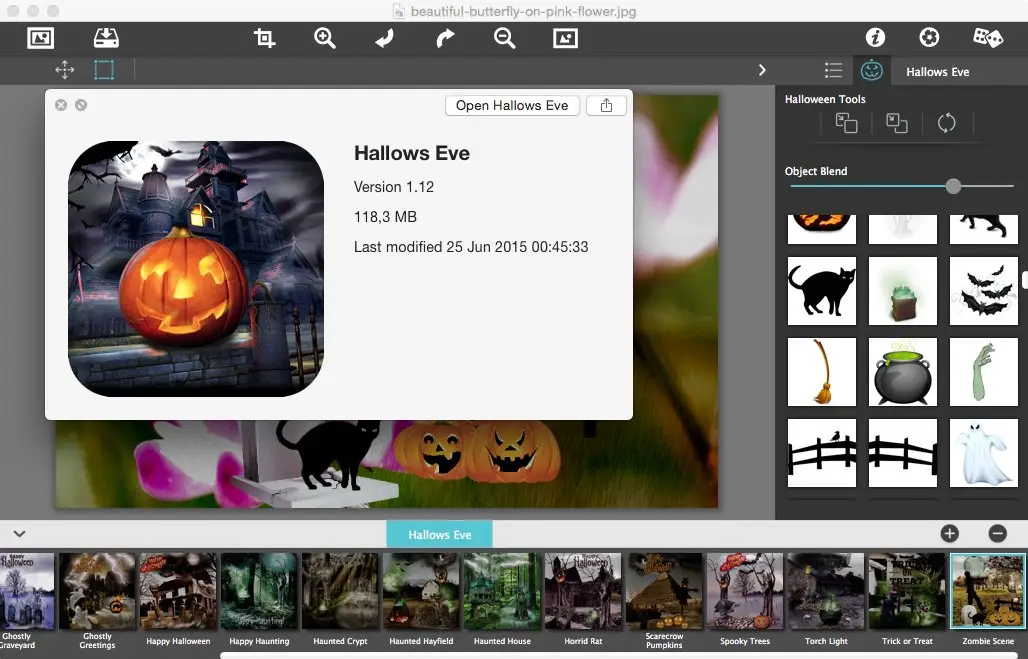Switch to the list view panel icon
The height and width of the screenshot is (659, 1028).
click(x=833, y=70)
